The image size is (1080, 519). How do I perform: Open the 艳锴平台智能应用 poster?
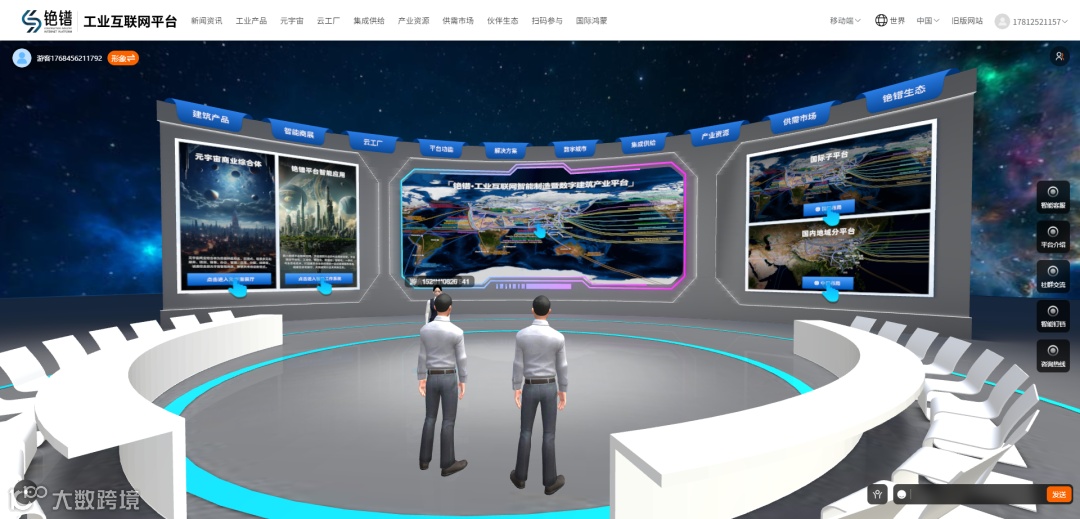[318, 222]
